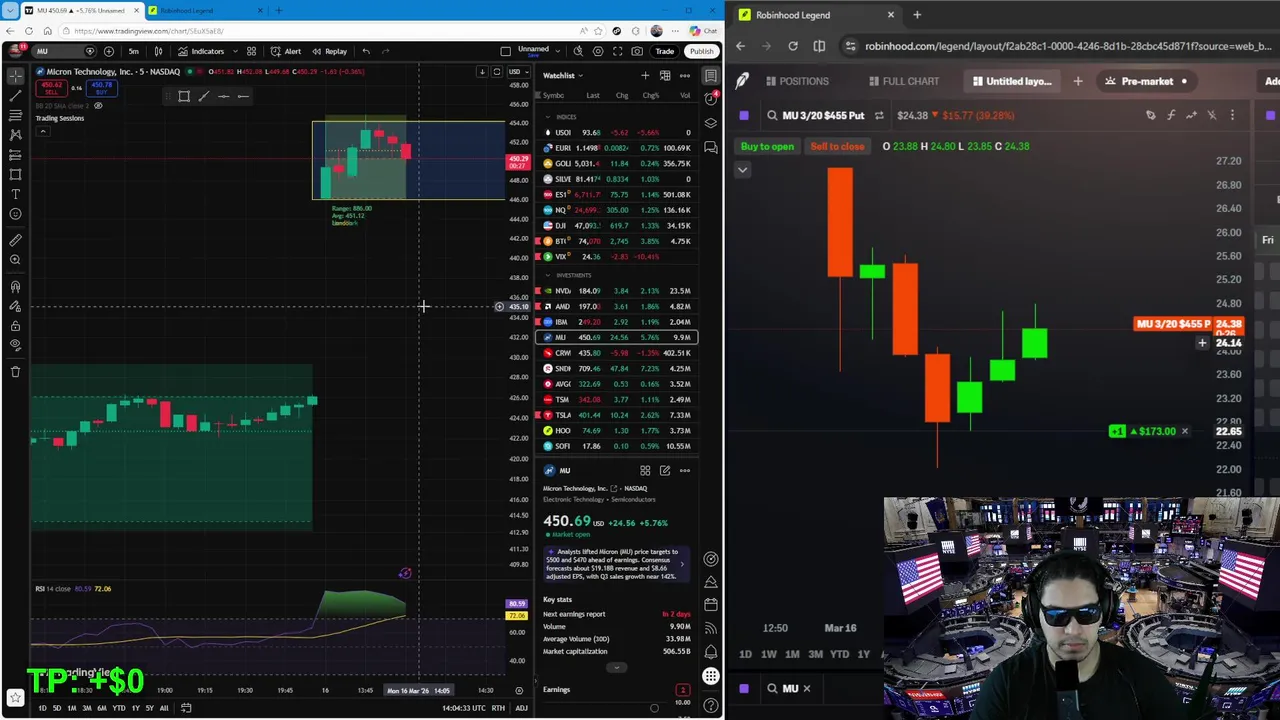
Task: Sort watchlist by Chg% column
Action: (651, 96)
